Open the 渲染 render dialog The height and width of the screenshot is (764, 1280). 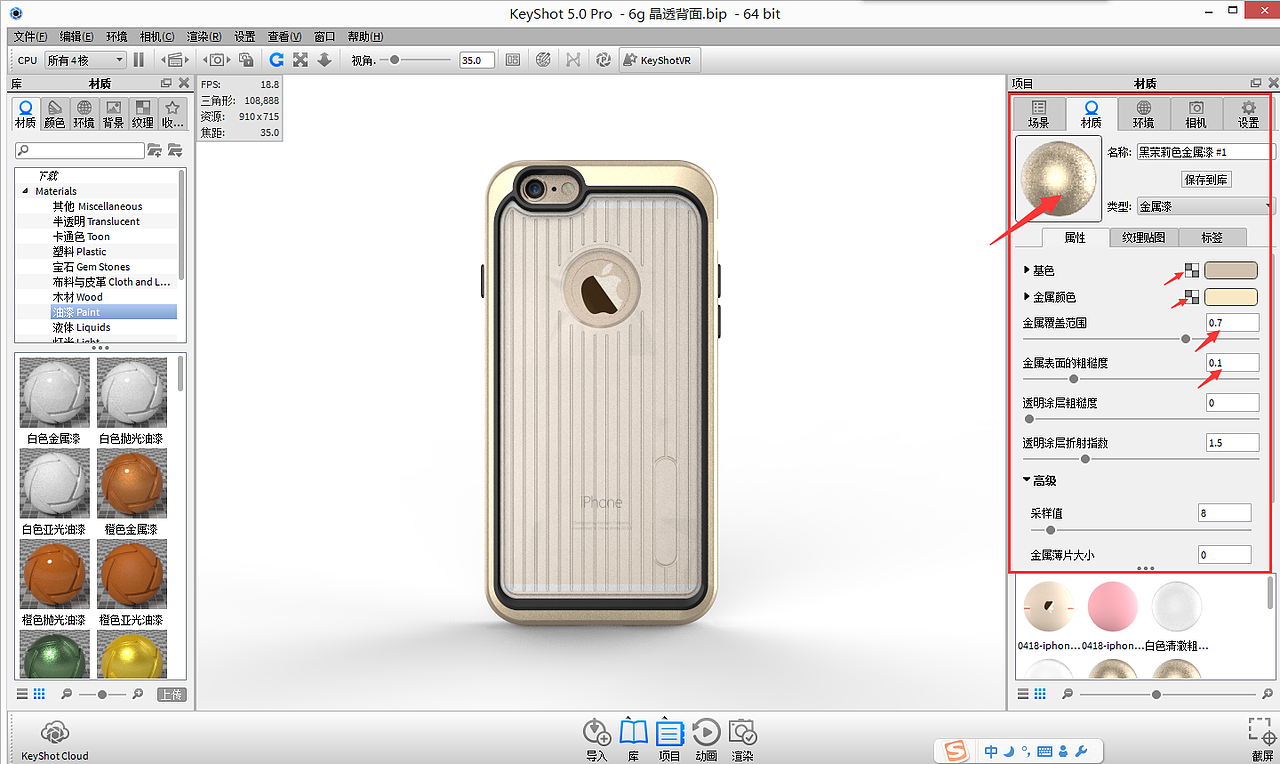click(742, 740)
